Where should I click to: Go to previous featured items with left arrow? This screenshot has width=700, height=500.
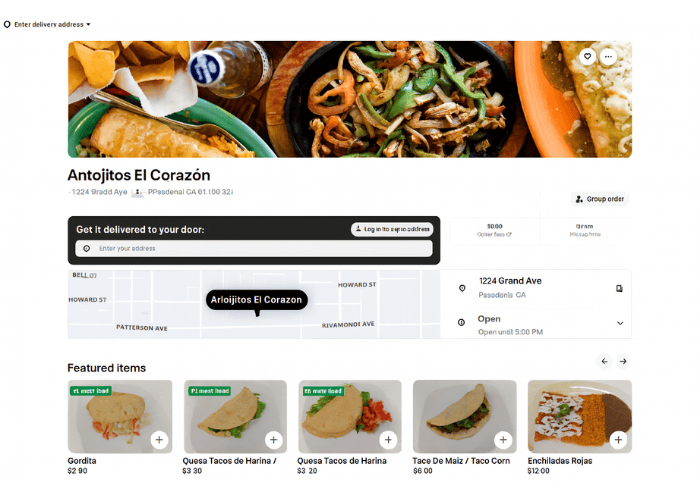tap(604, 361)
